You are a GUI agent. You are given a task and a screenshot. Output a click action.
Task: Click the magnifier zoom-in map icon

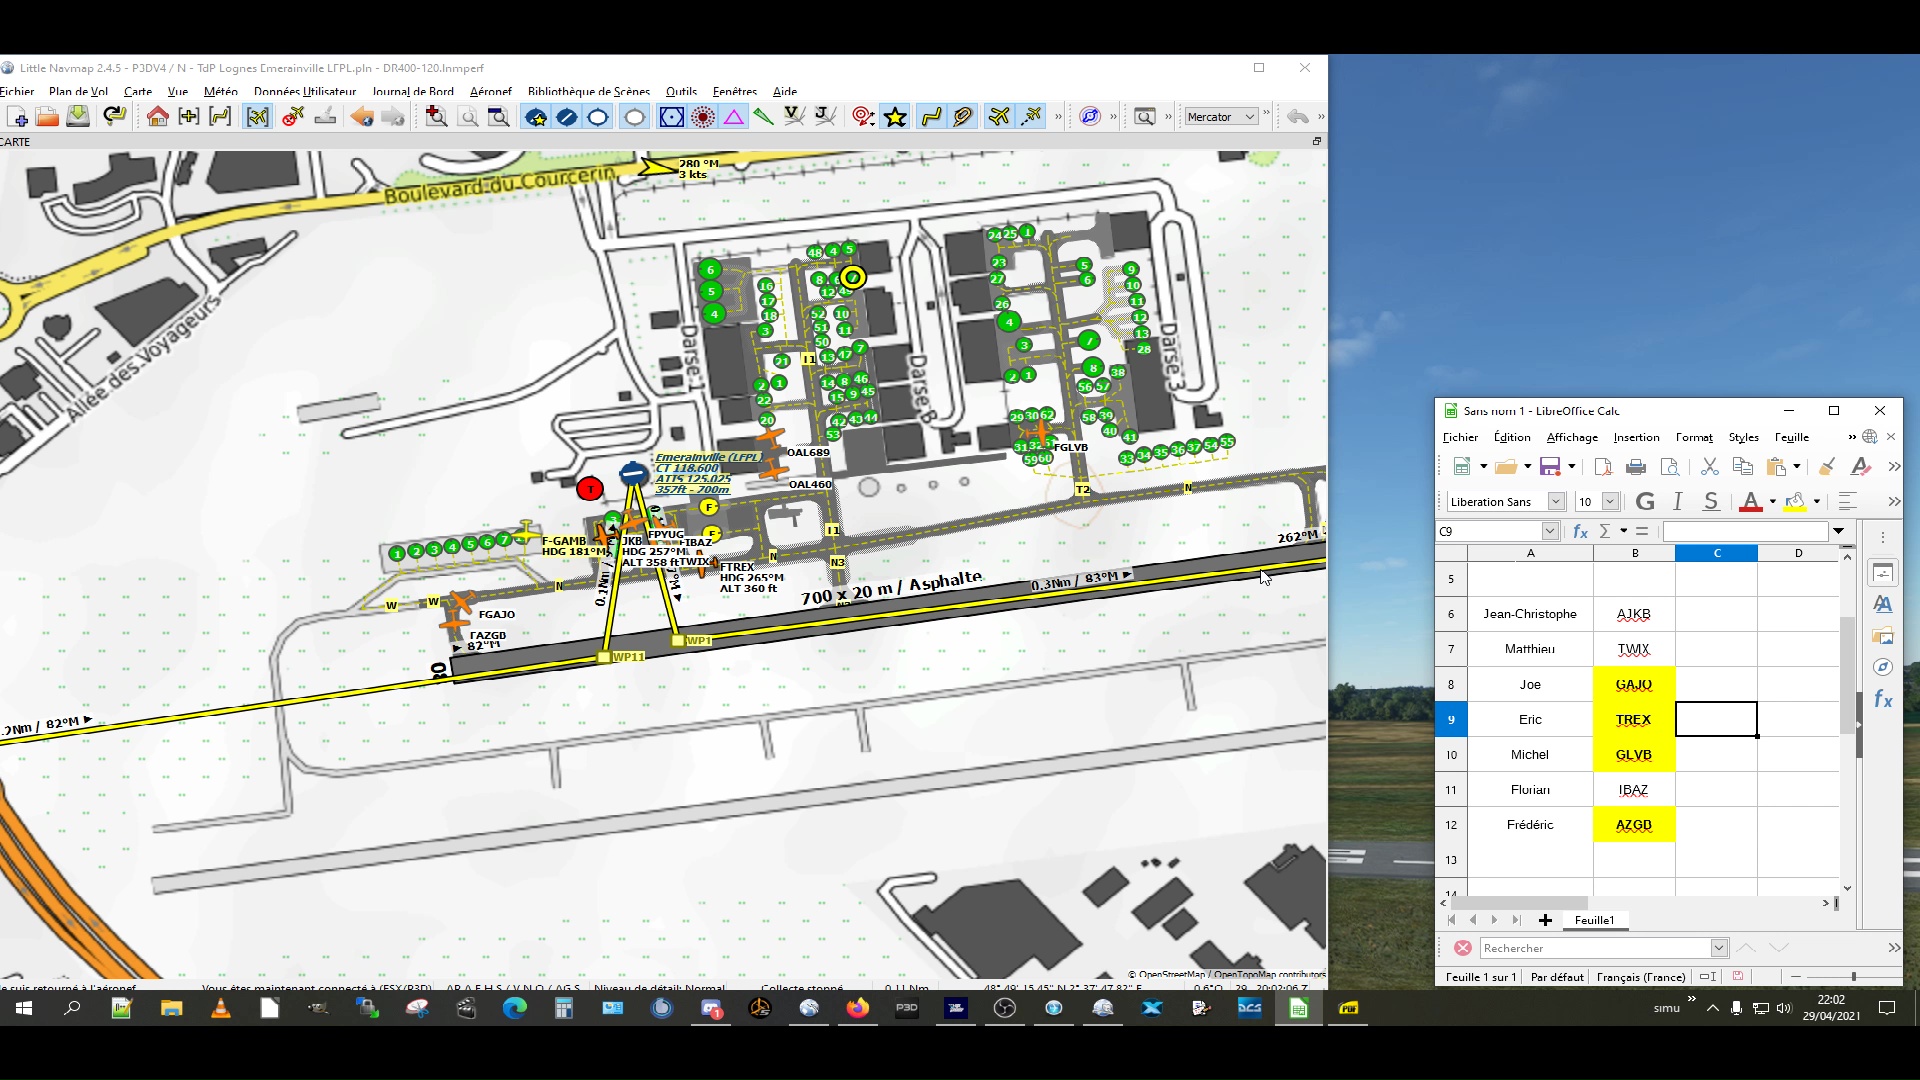pos(436,117)
